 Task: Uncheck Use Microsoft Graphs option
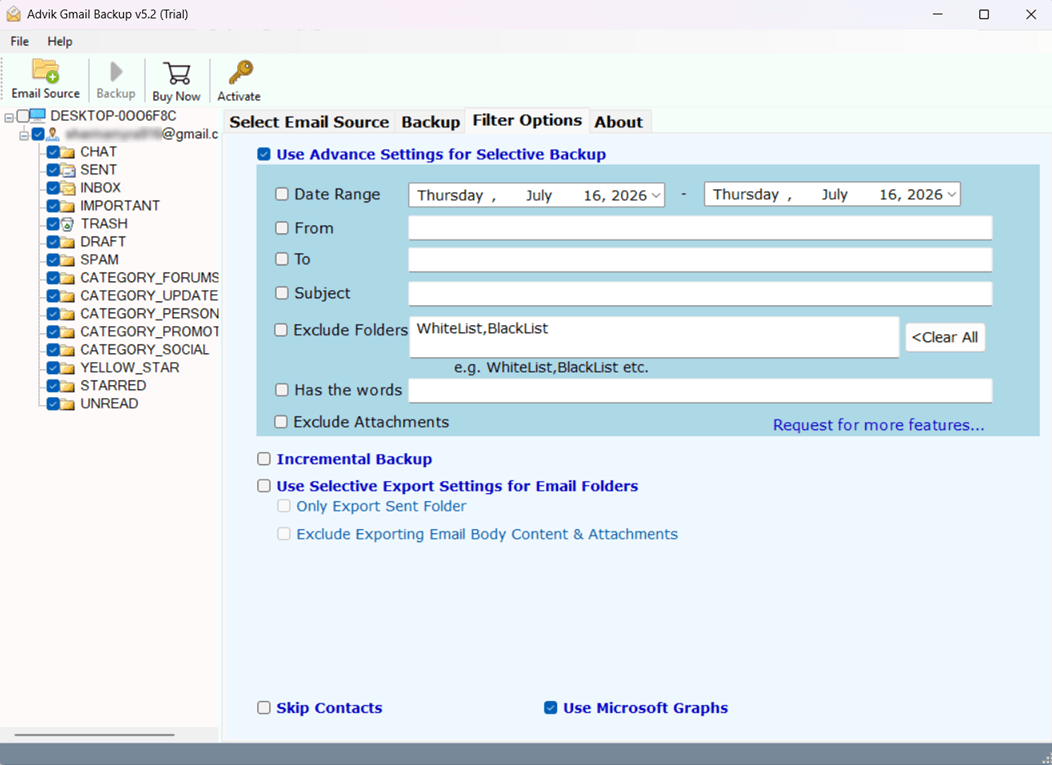click(x=550, y=708)
